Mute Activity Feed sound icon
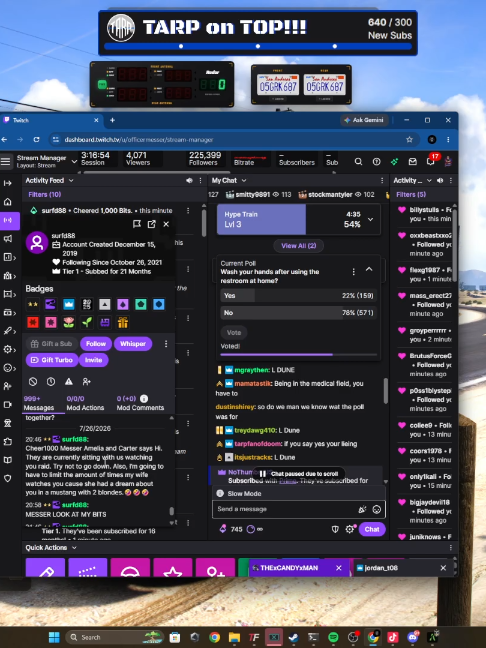Screen dimensions: 486x648 [189, 181]
